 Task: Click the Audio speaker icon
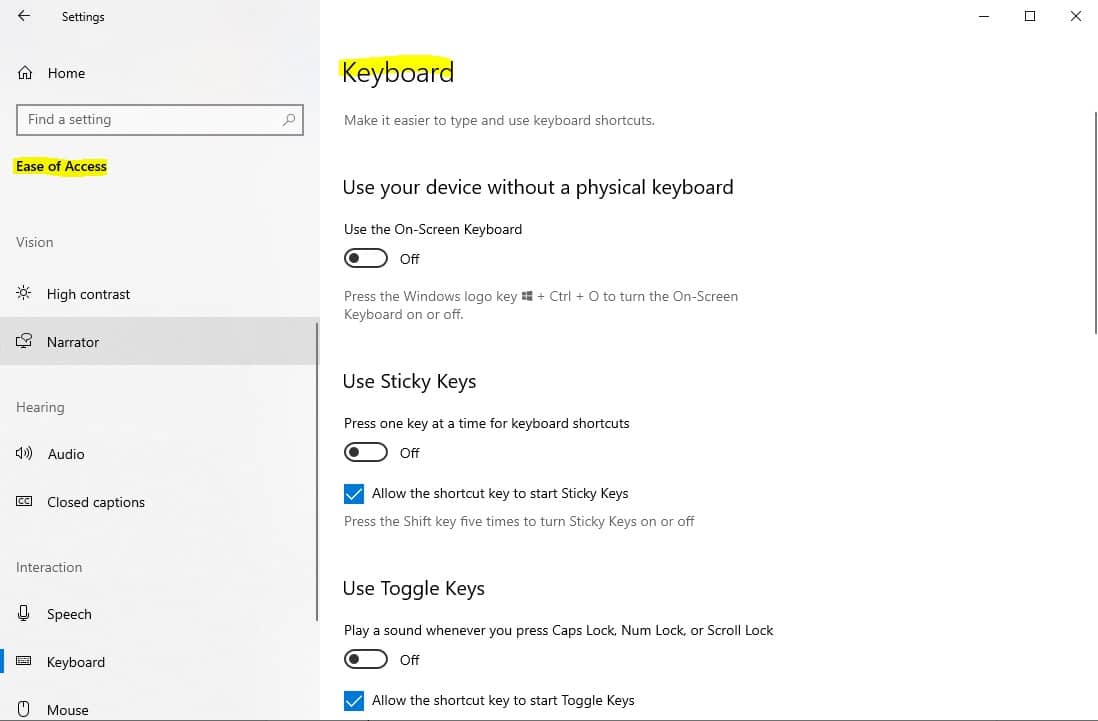(24, 453)
